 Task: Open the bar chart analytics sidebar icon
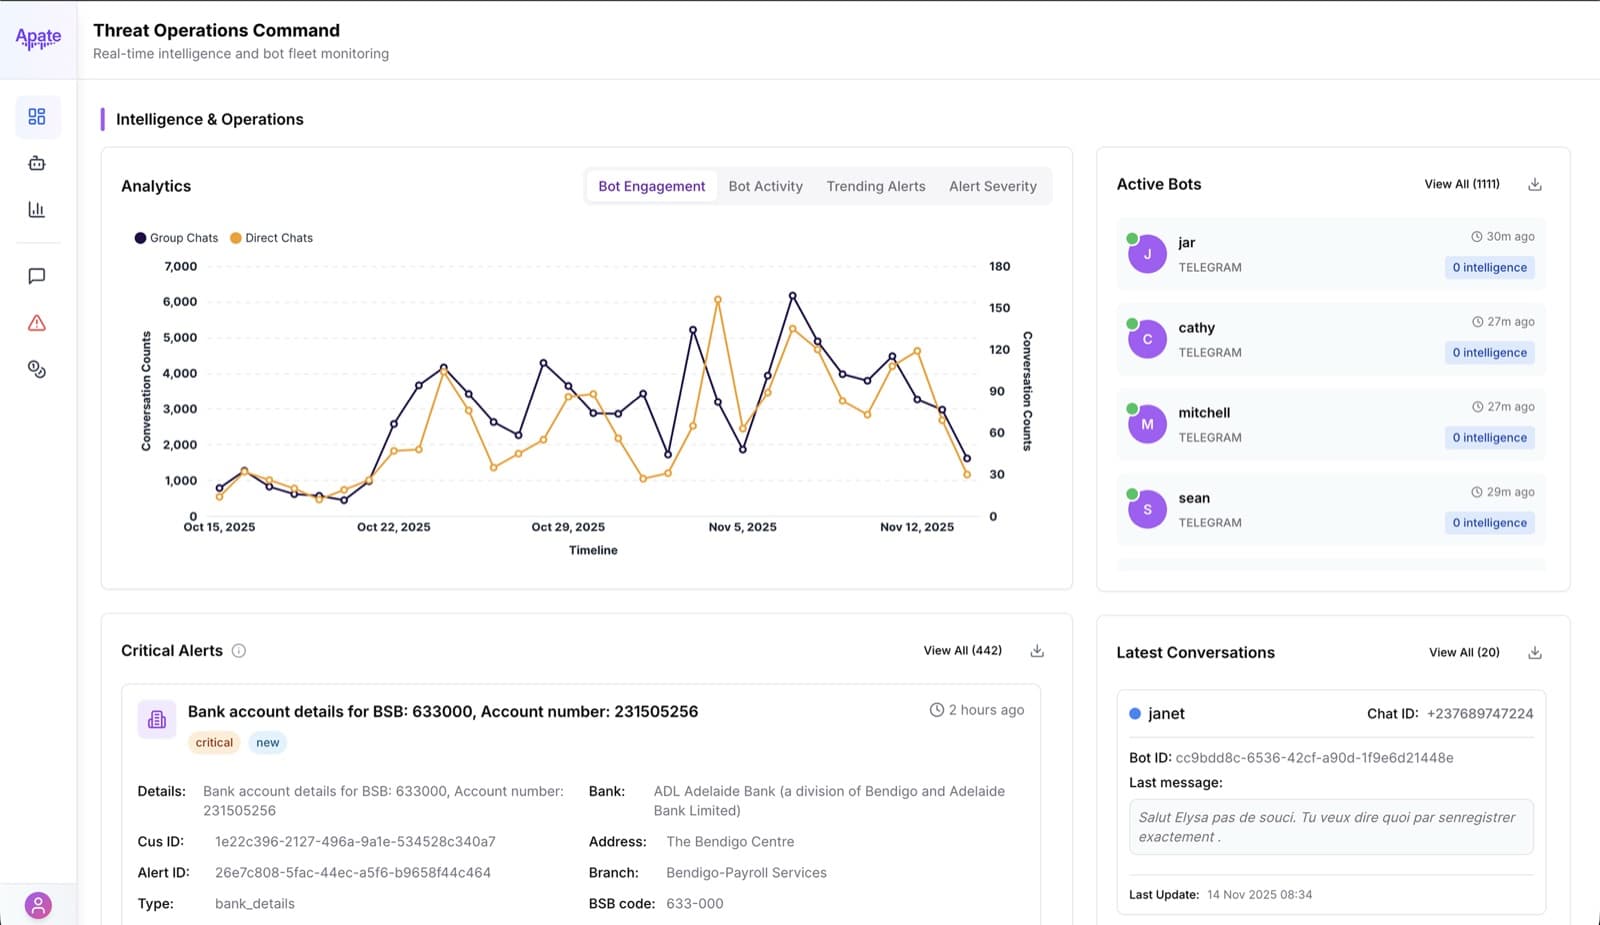[x=37, y=209]
